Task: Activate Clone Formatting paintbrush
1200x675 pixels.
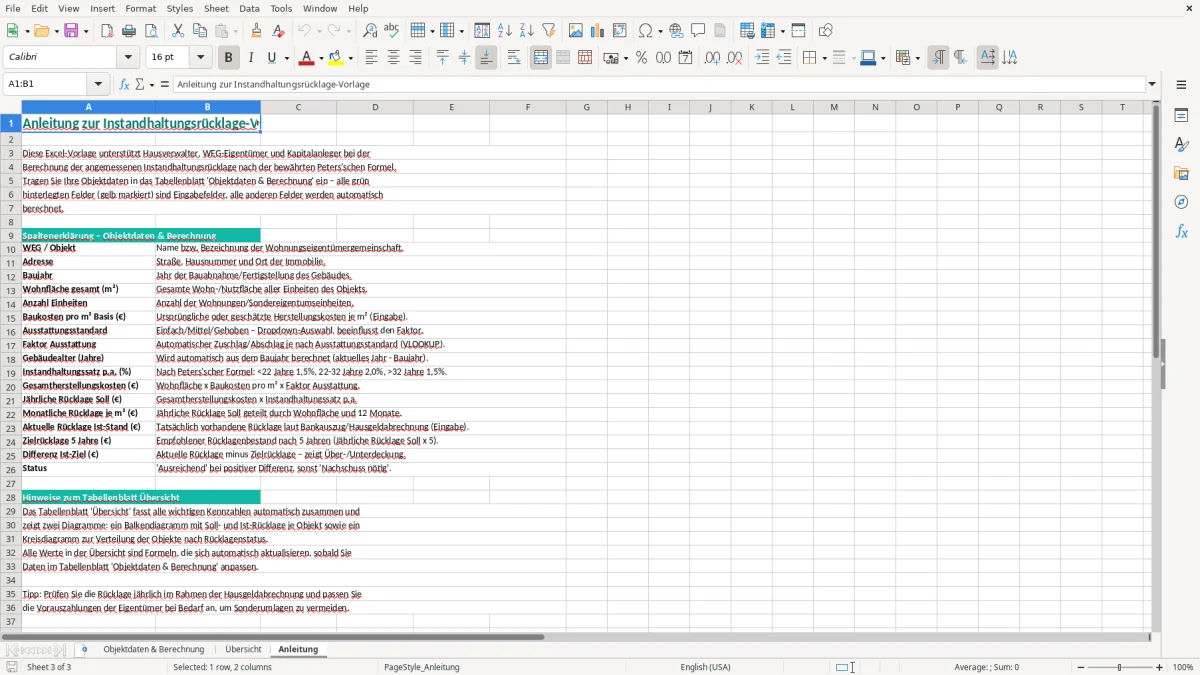Action: pyautogui.click(x=256, y=31)
